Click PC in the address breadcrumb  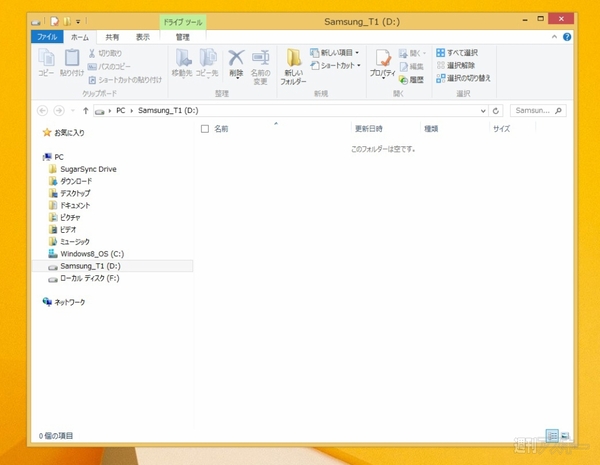121,111
